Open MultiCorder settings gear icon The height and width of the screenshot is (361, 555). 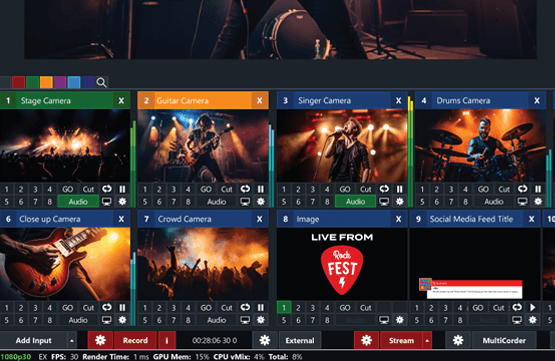(x=458, y=340)
